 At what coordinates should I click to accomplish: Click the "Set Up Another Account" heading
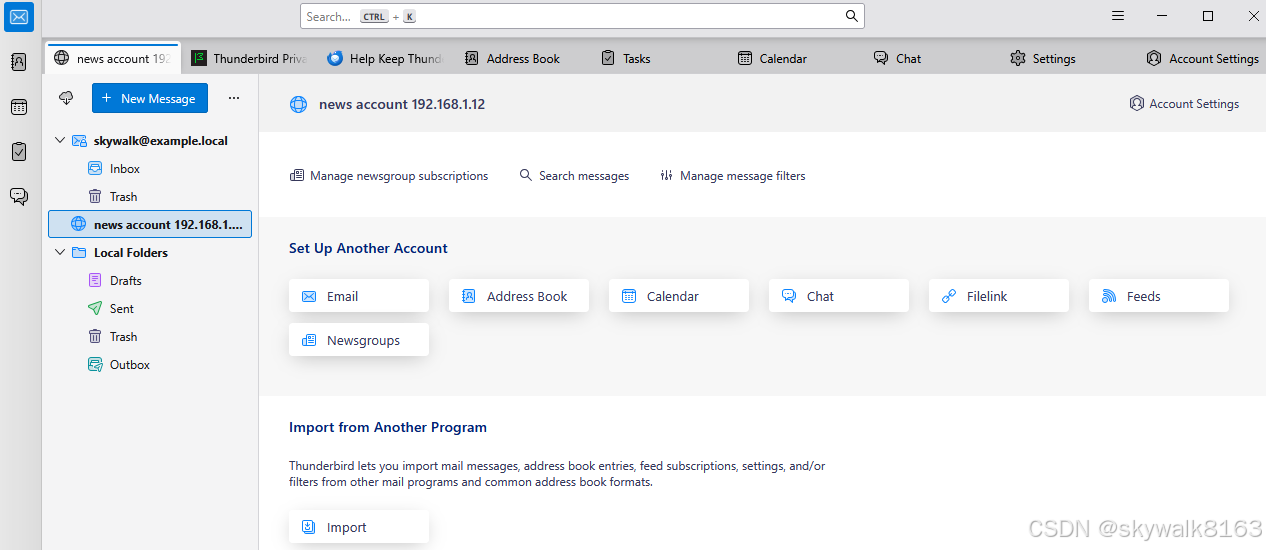pos(368,248)
